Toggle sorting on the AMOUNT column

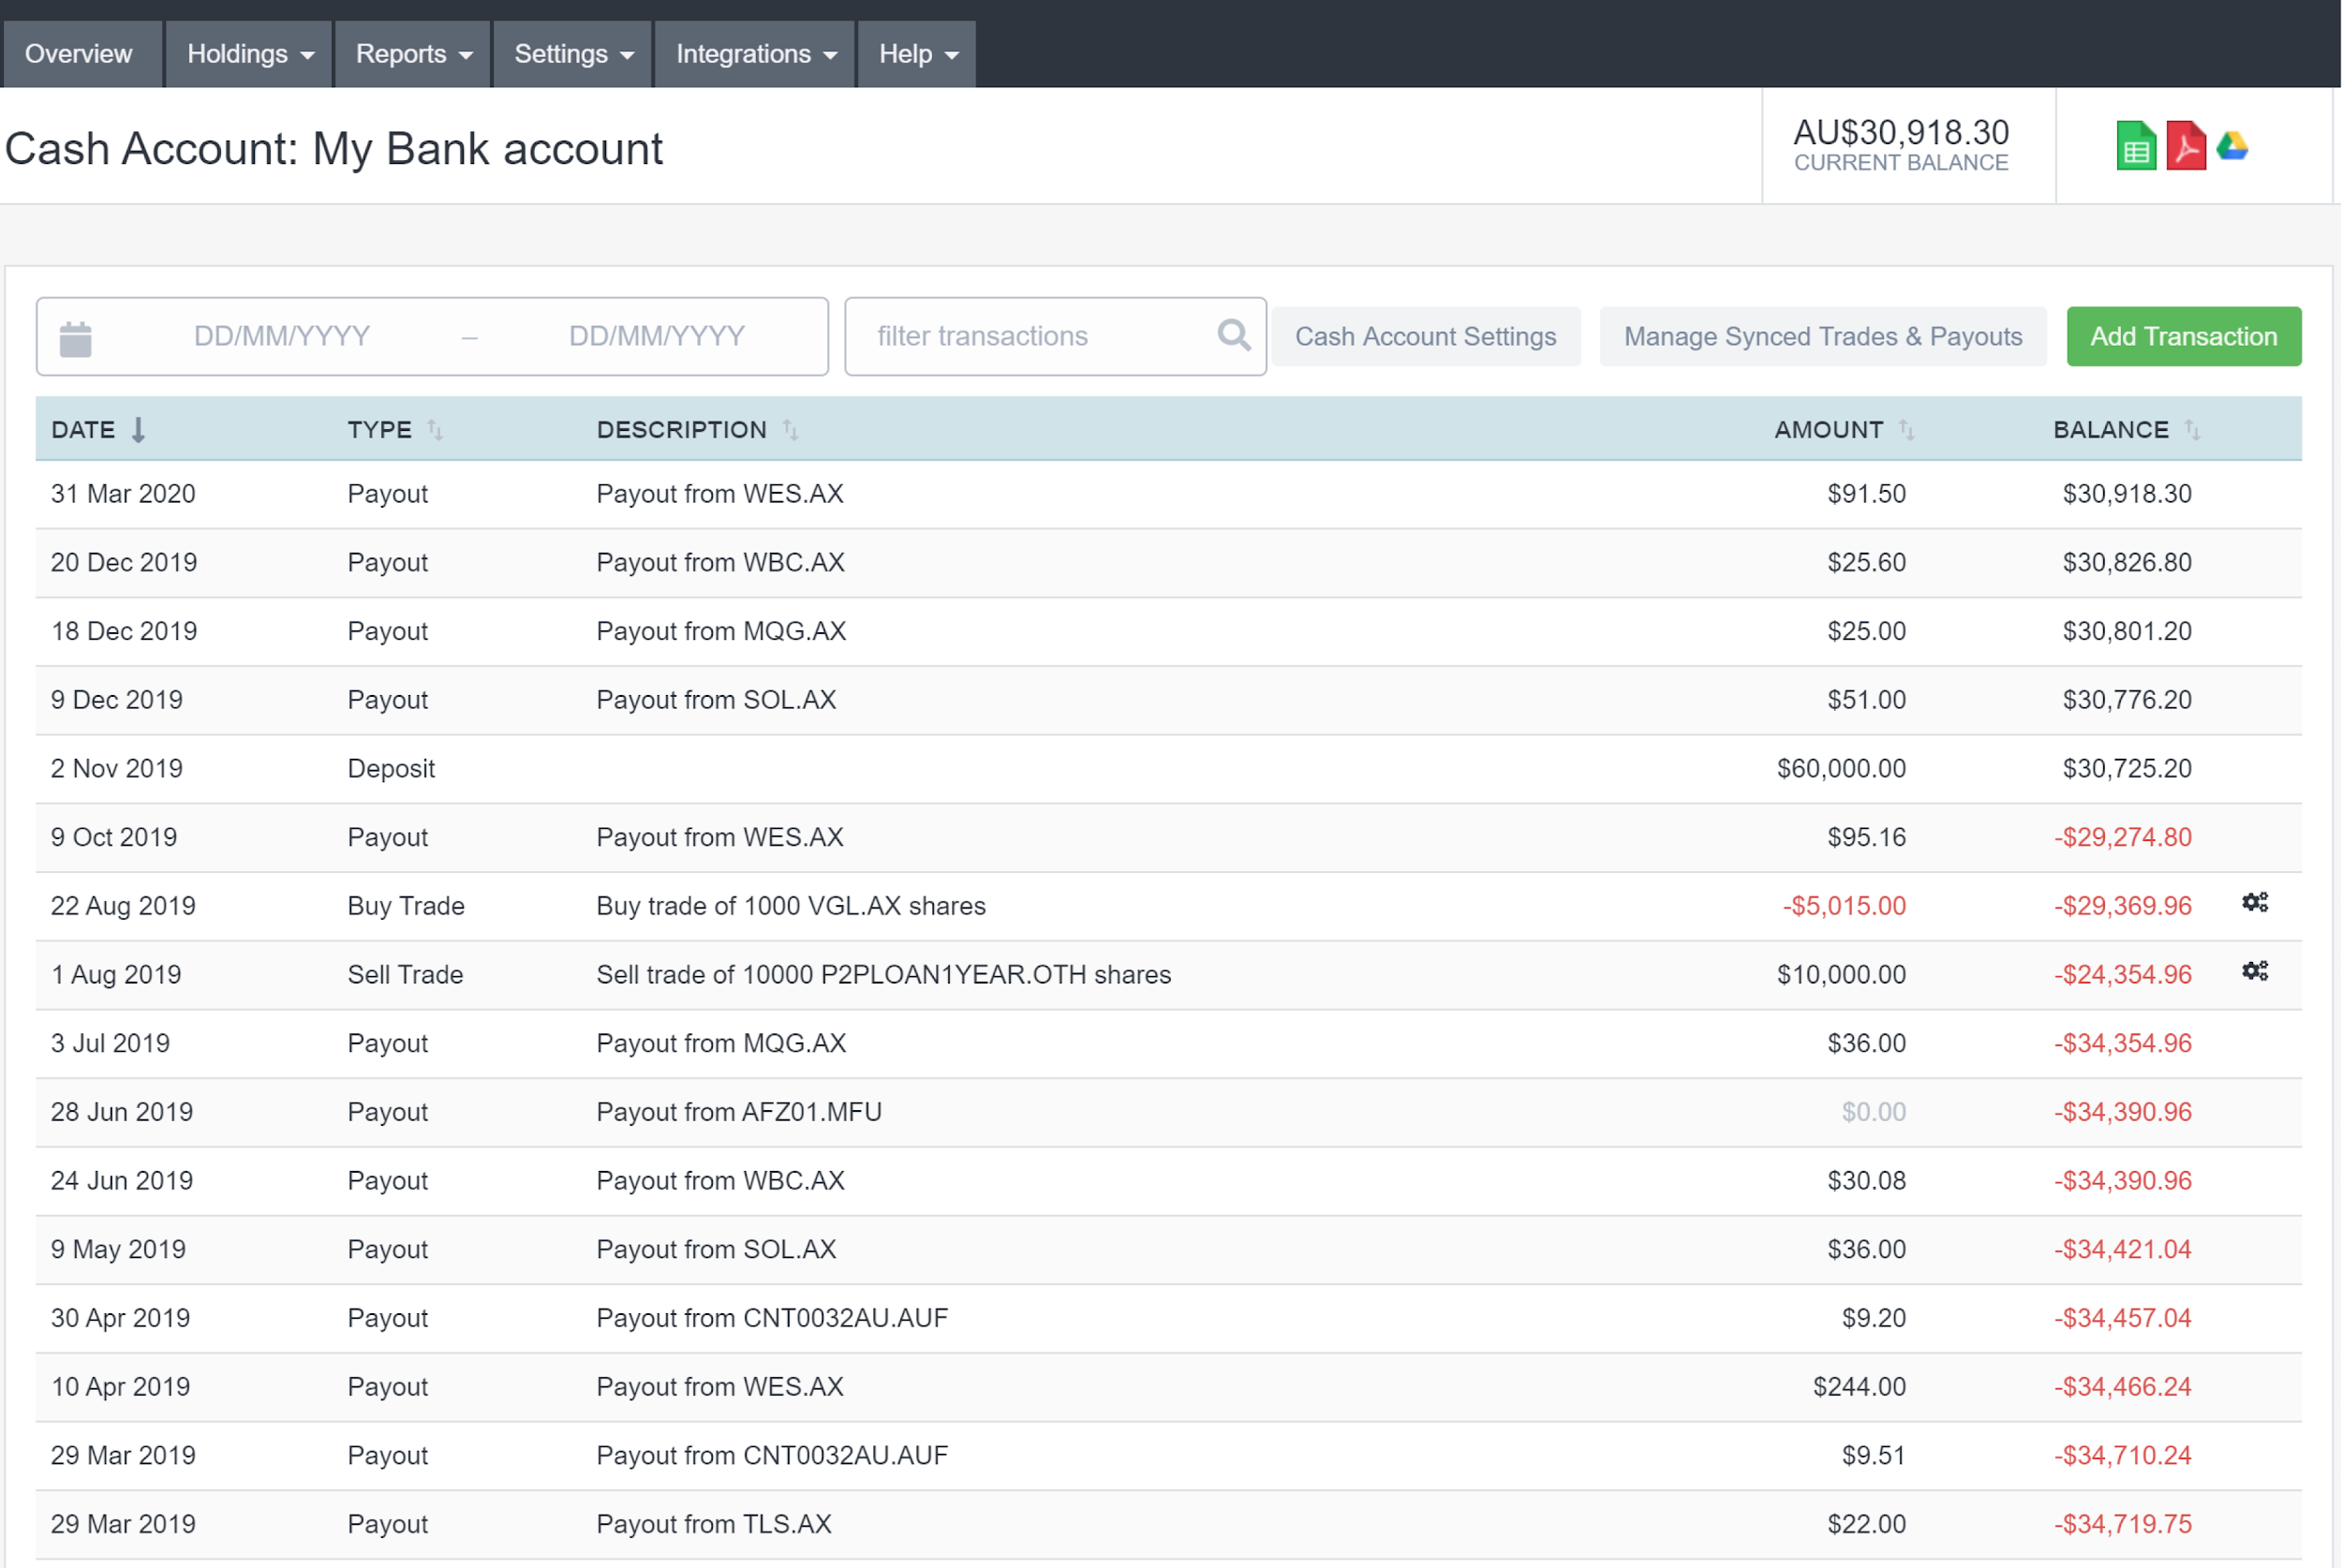tap(1908, 429)
